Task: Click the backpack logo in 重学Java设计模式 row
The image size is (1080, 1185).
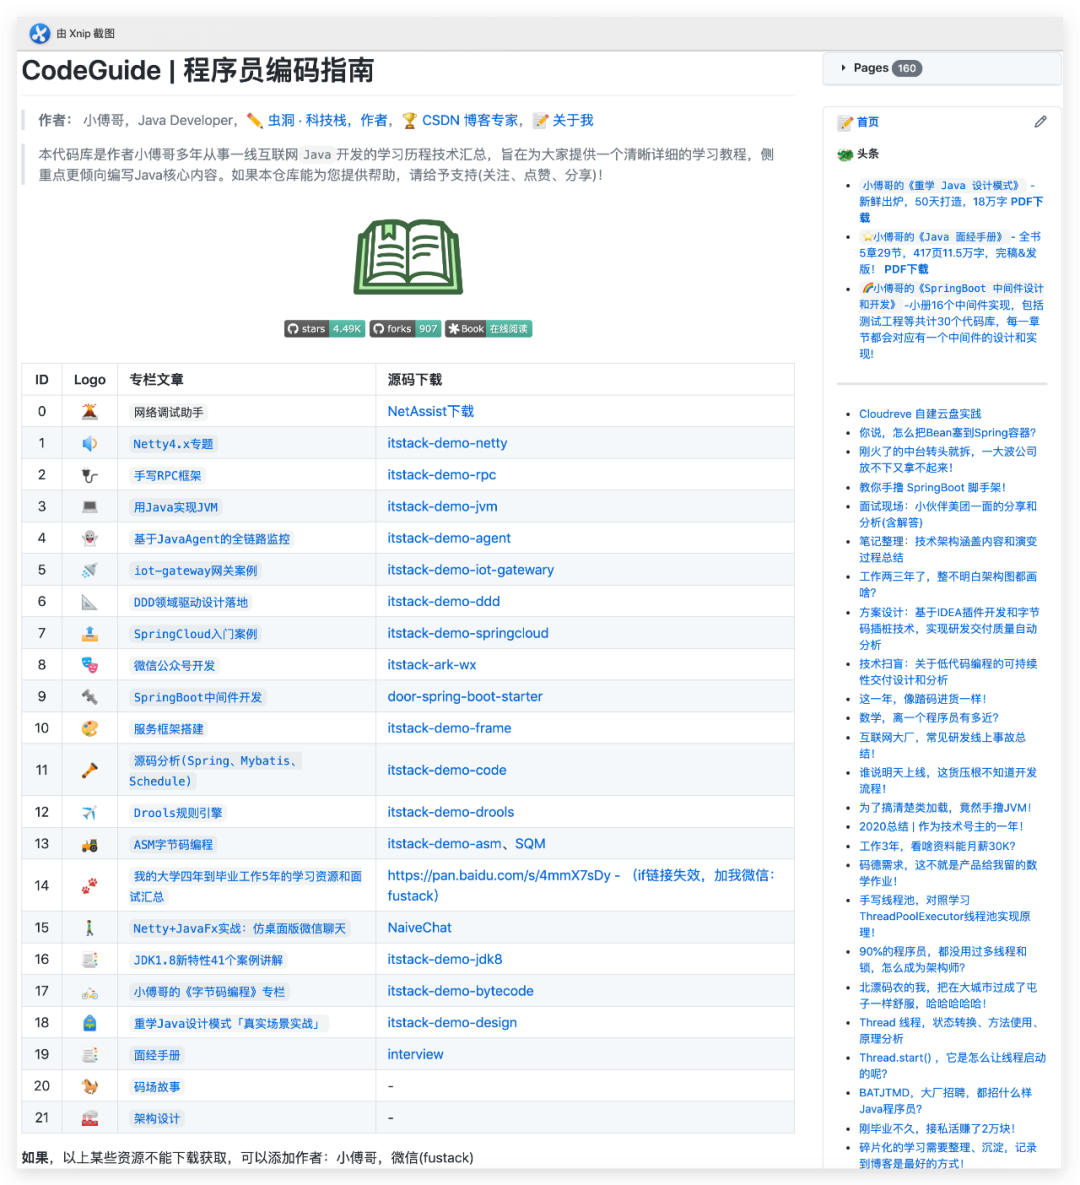Action: pyautogui.click(x=89, y=1023)
